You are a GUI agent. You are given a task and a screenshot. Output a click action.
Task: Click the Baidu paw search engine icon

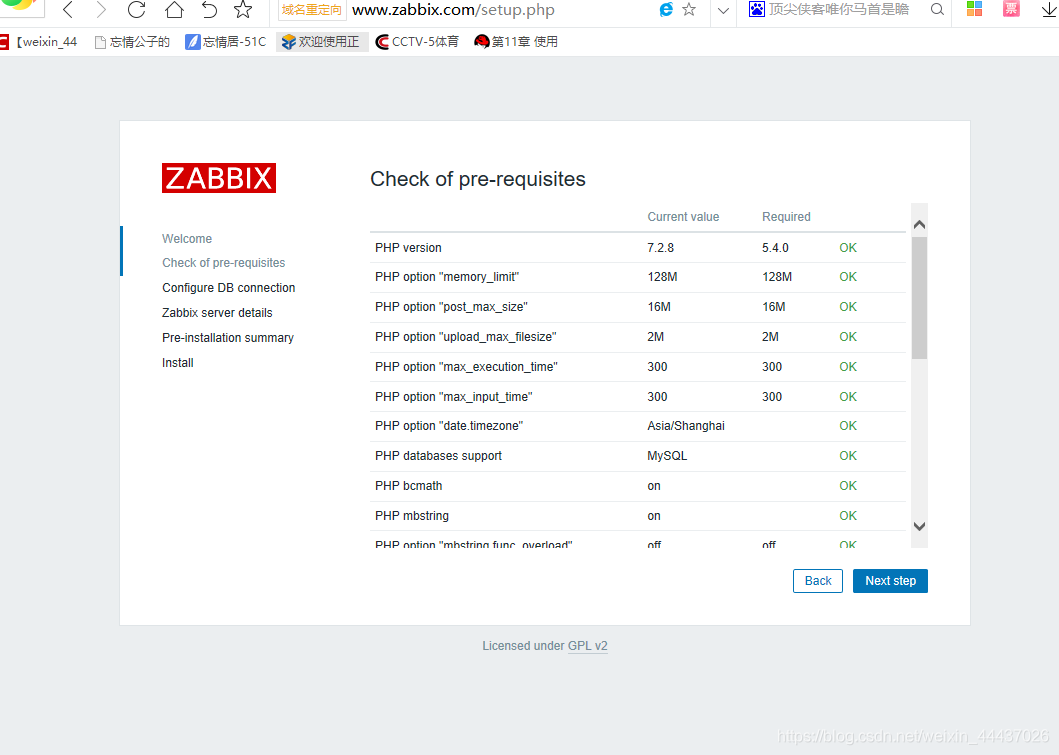(x=756, y=9)
